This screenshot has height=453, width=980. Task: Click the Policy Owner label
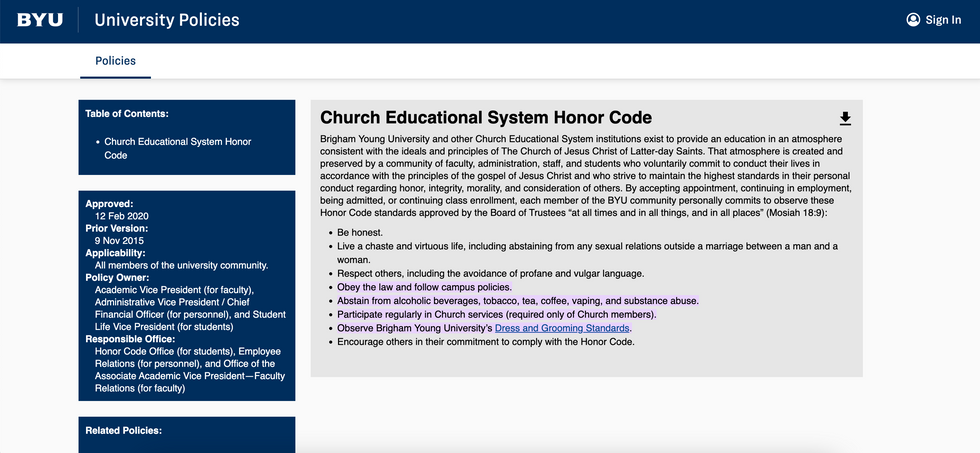[118, 277]
